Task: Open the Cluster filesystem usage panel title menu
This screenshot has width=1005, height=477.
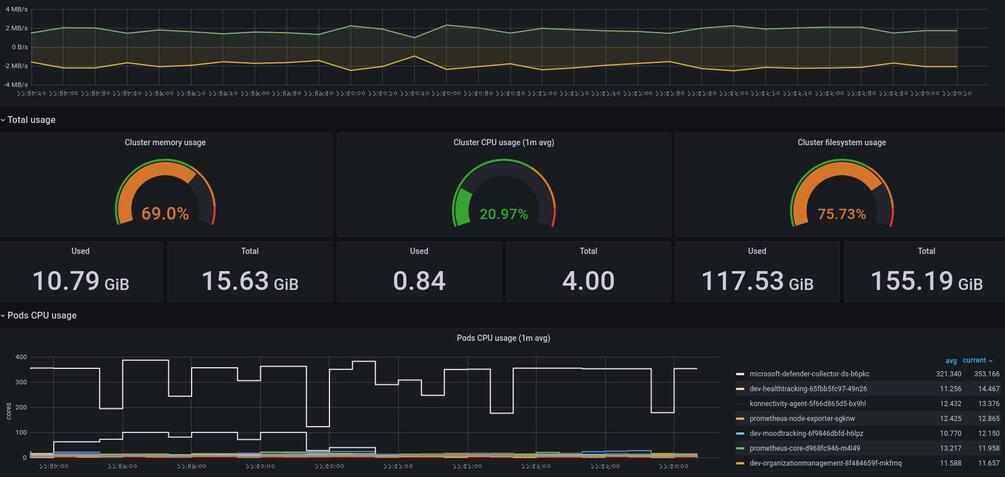Action: [842, 142]
